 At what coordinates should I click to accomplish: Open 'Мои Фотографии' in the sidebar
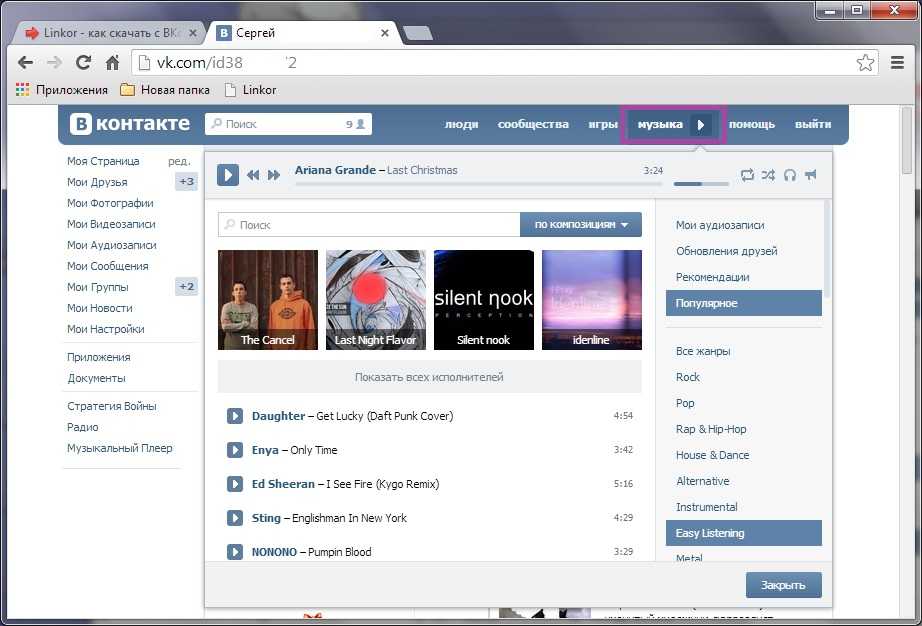coord(111,203)
